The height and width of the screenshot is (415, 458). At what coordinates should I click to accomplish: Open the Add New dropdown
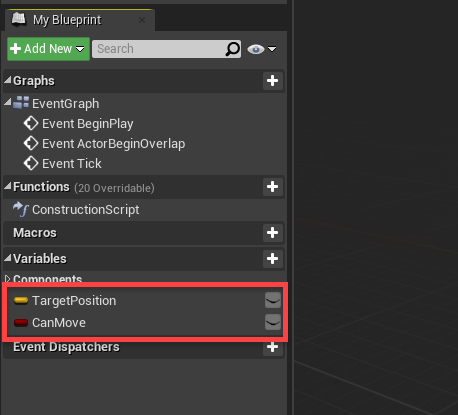click(x=48, y=49)
